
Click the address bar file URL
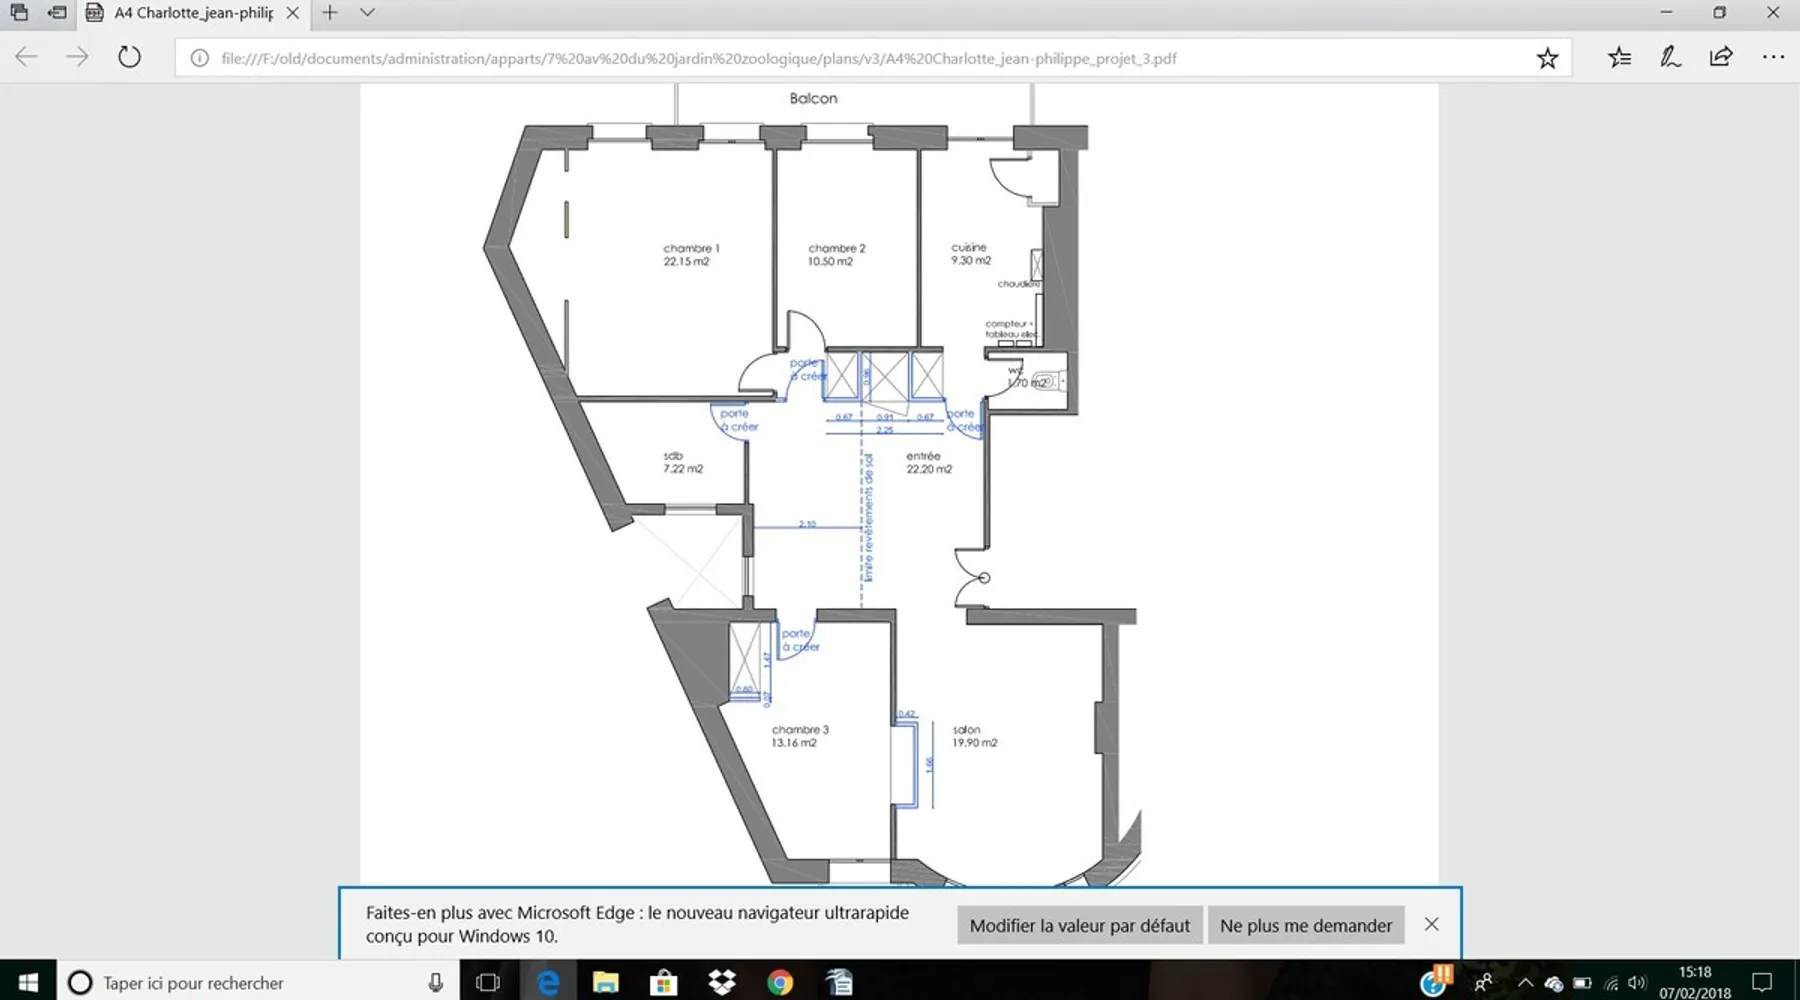(698, 58)
